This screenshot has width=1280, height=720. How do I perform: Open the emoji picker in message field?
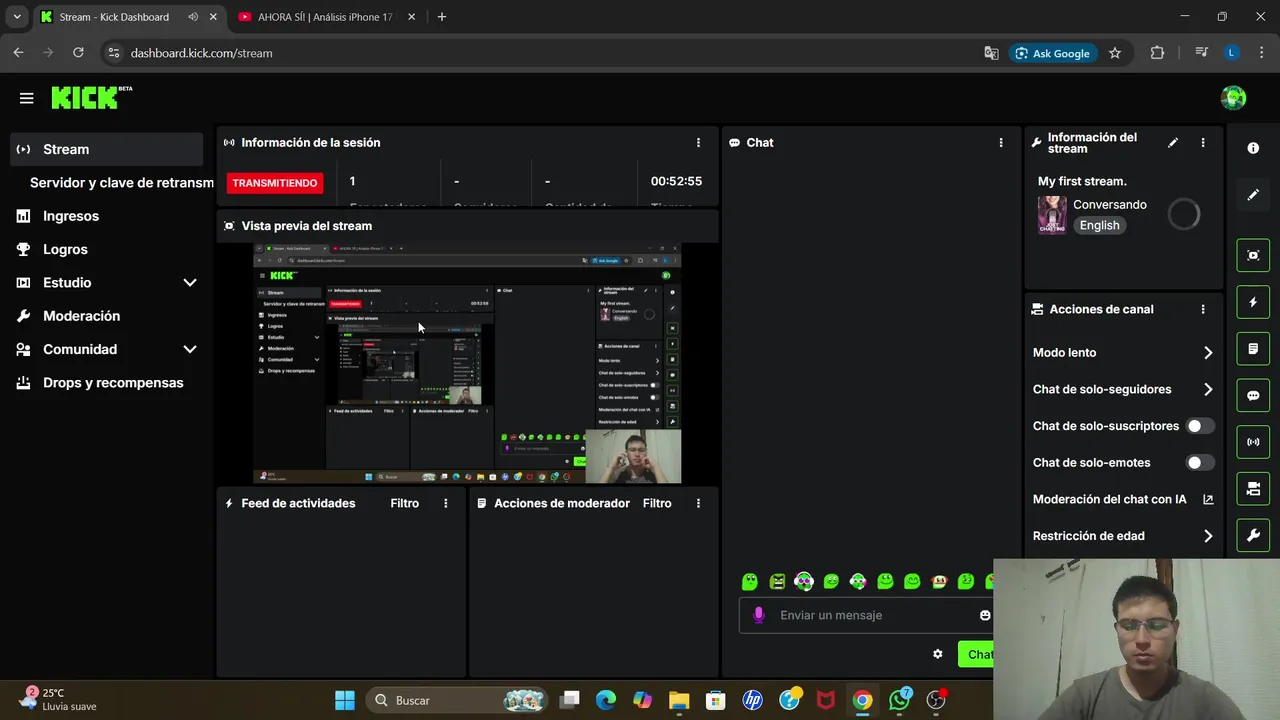pos(985,615)
